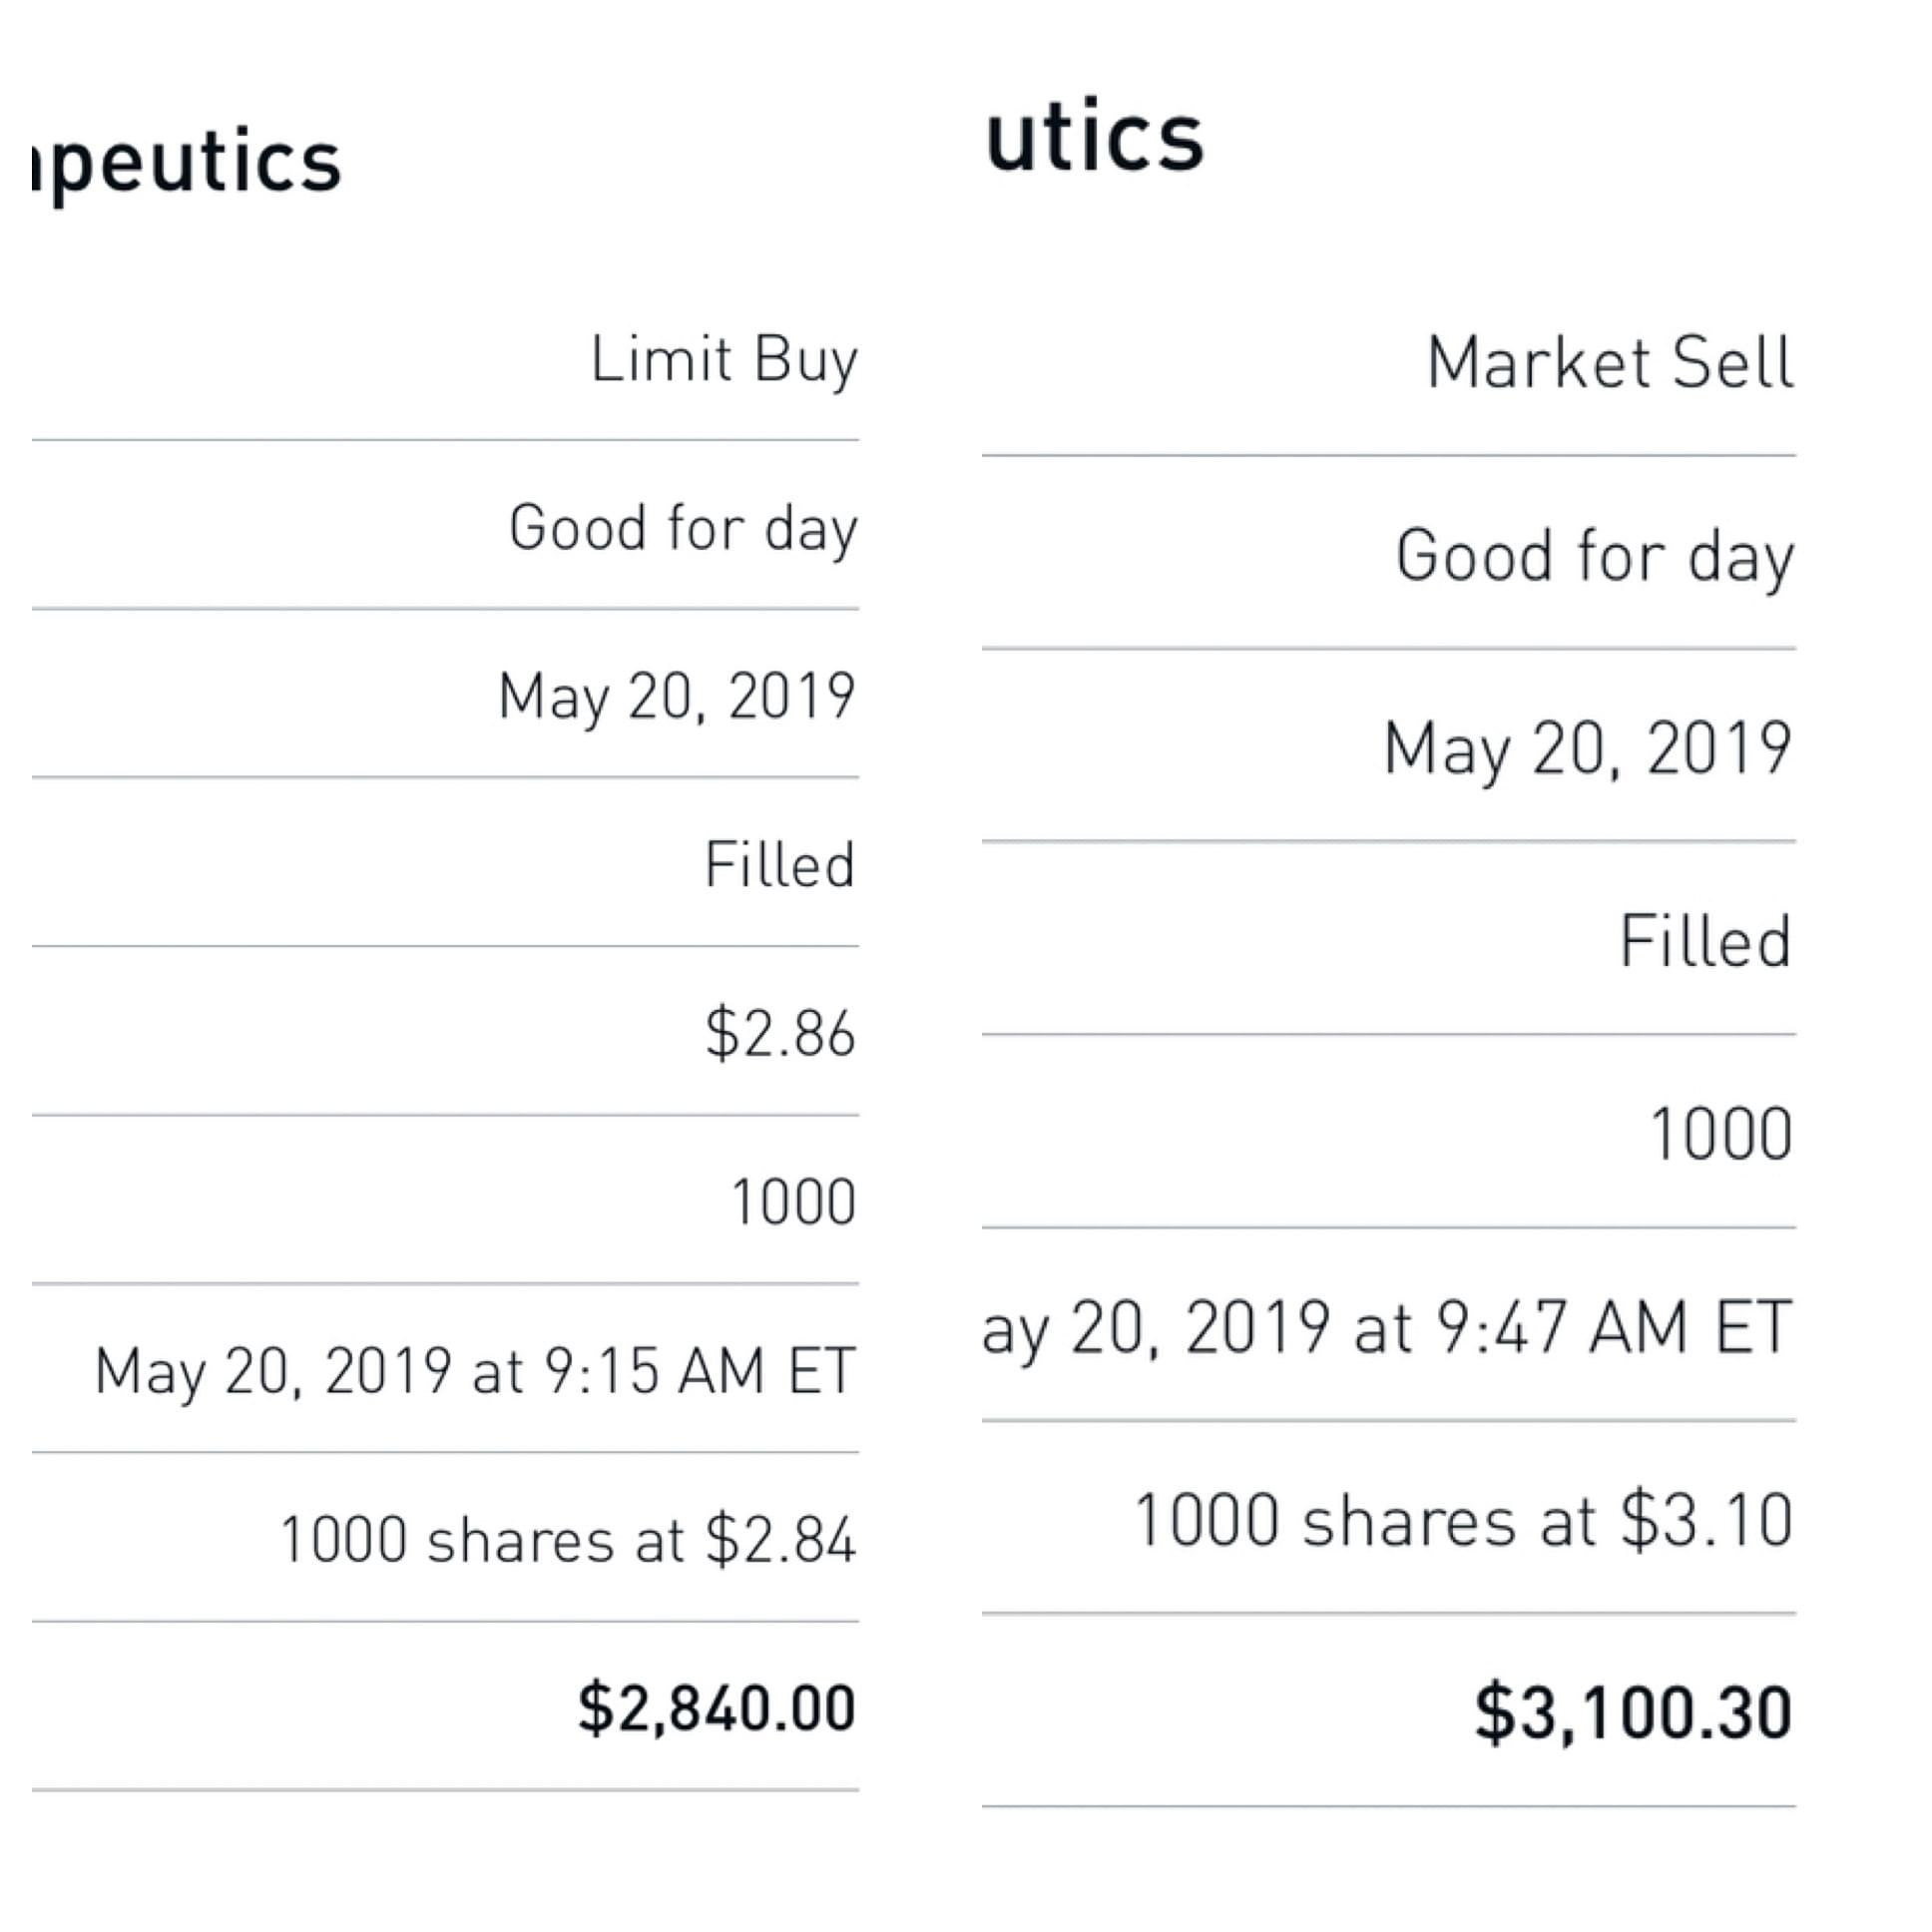Click the $2,840.00 total amount

click(x=716, y=1707)
